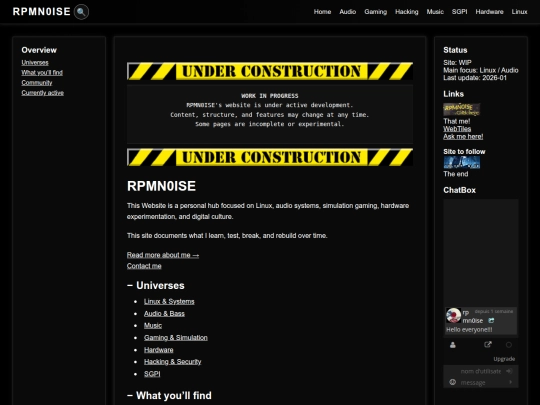Pop out the ChatBox in external window

[488, 344]
